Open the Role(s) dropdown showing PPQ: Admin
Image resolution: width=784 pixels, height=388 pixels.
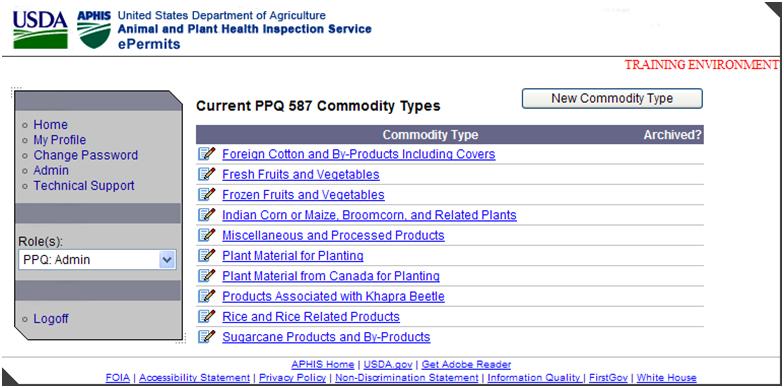(x=98, y=260)
